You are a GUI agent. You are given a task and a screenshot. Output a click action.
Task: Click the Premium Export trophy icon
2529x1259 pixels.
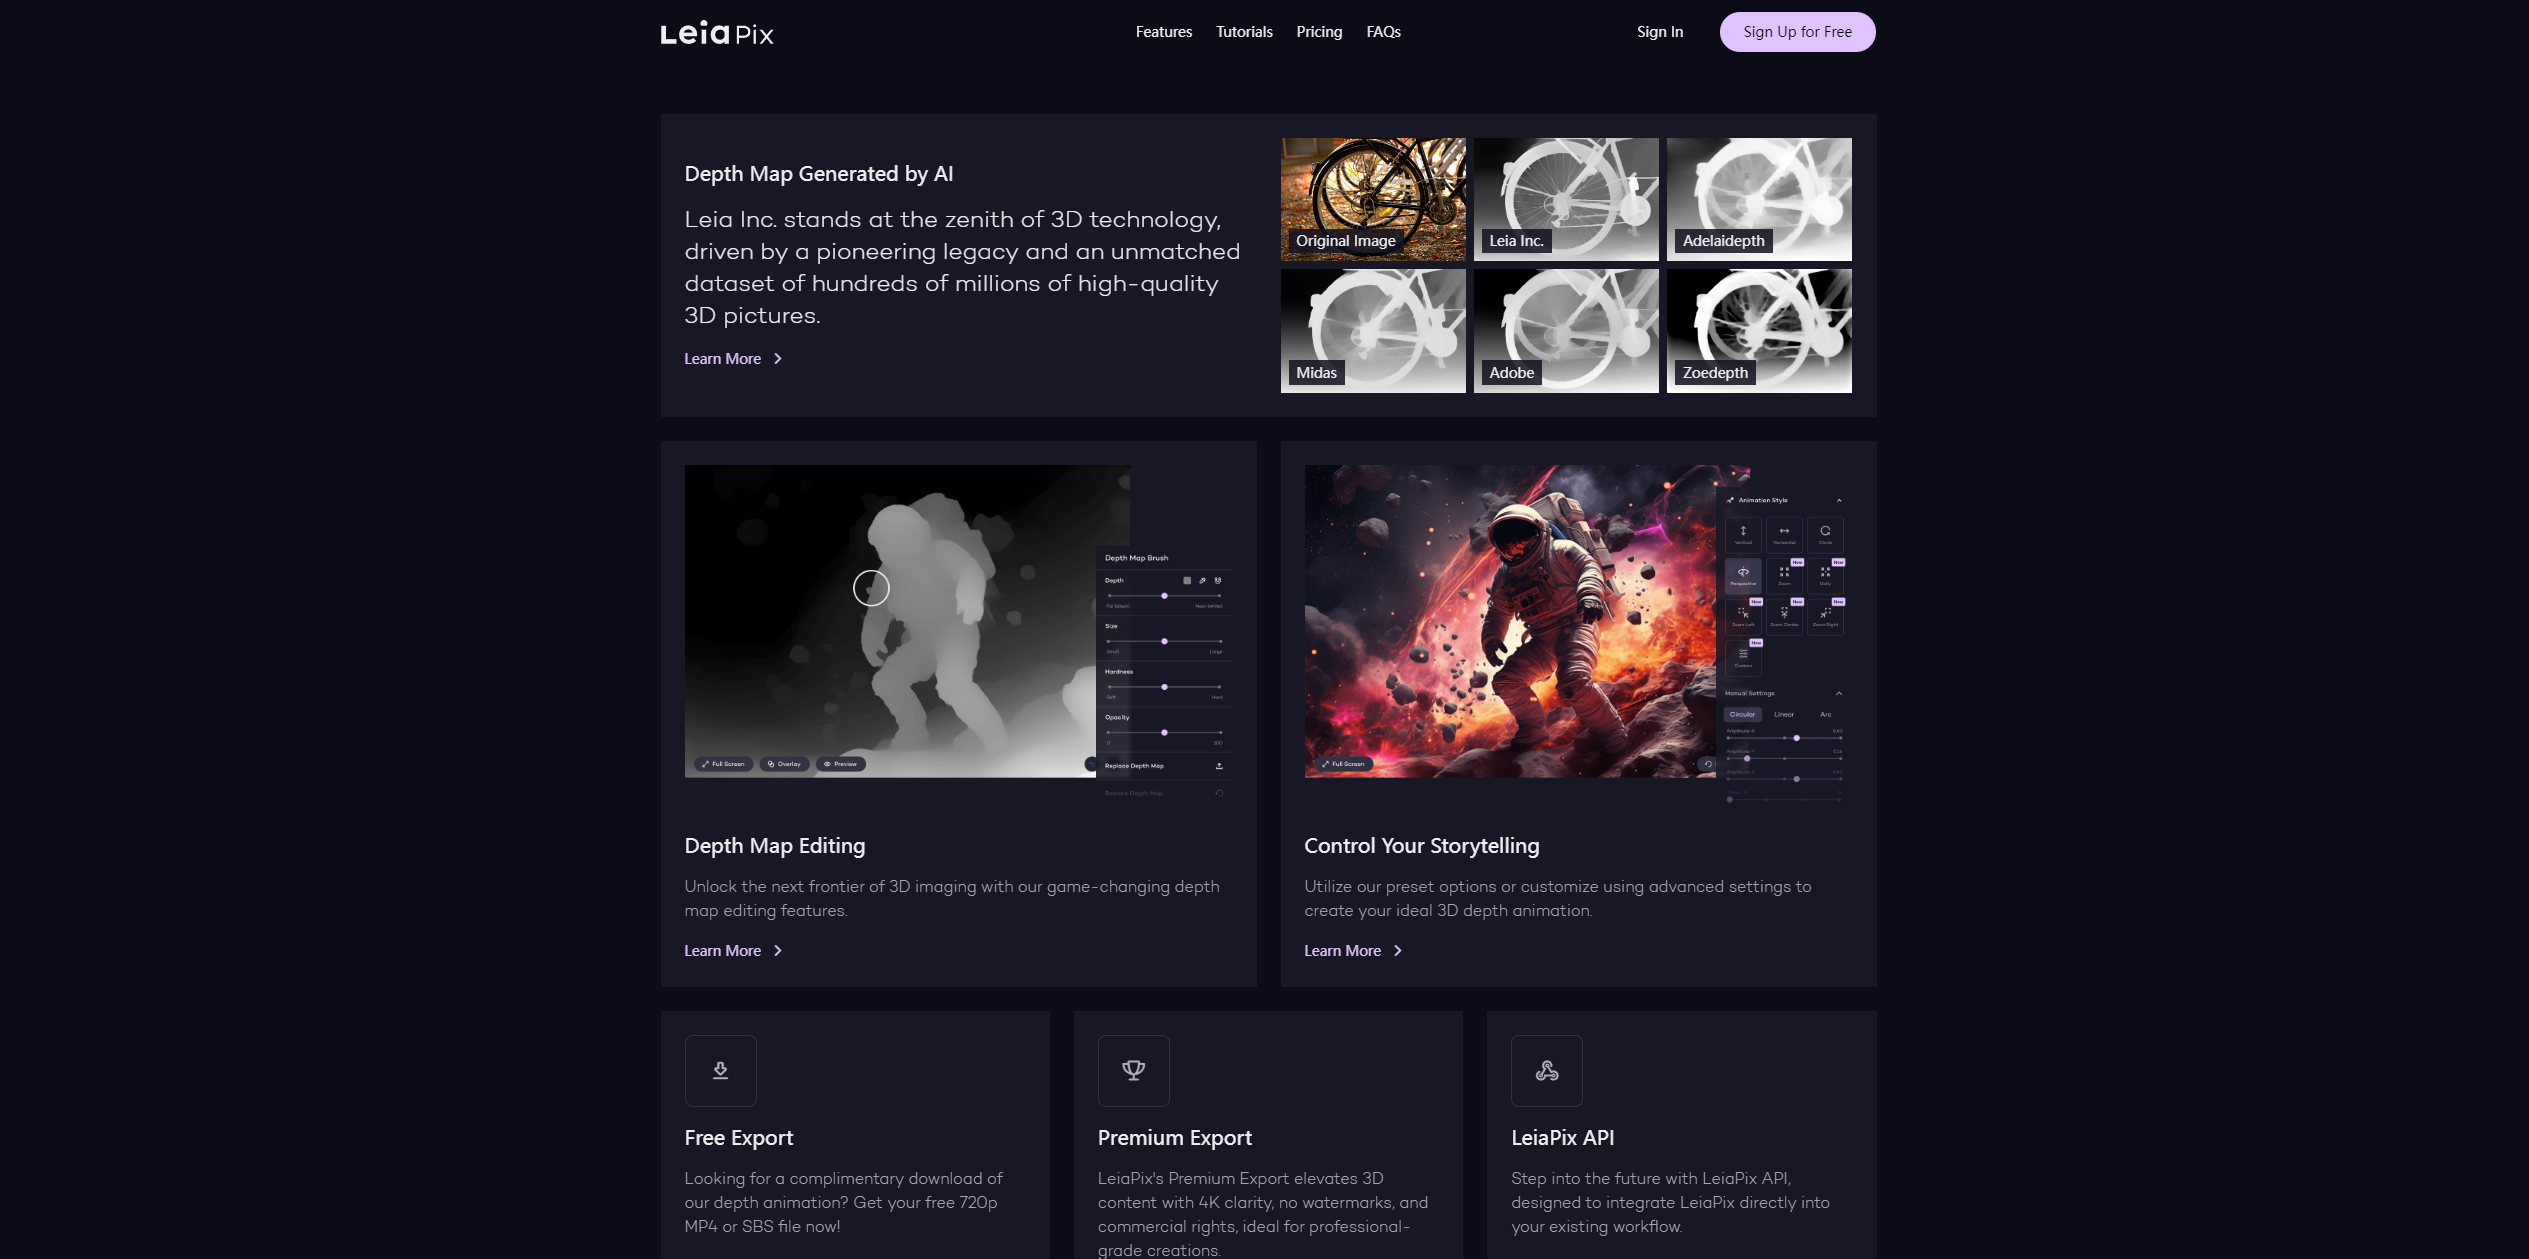1133,1071
